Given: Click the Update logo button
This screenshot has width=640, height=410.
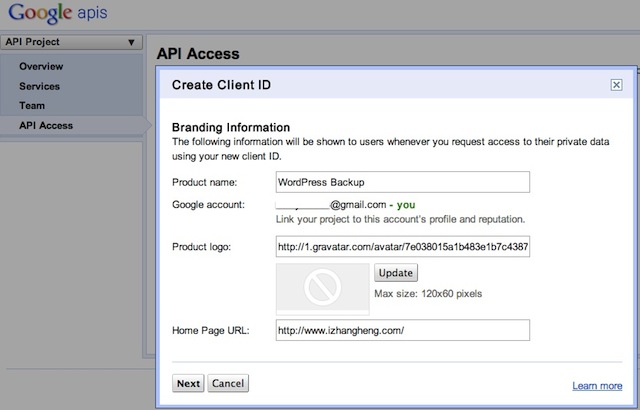Looking at the screenshot, I should pos(396,273).
